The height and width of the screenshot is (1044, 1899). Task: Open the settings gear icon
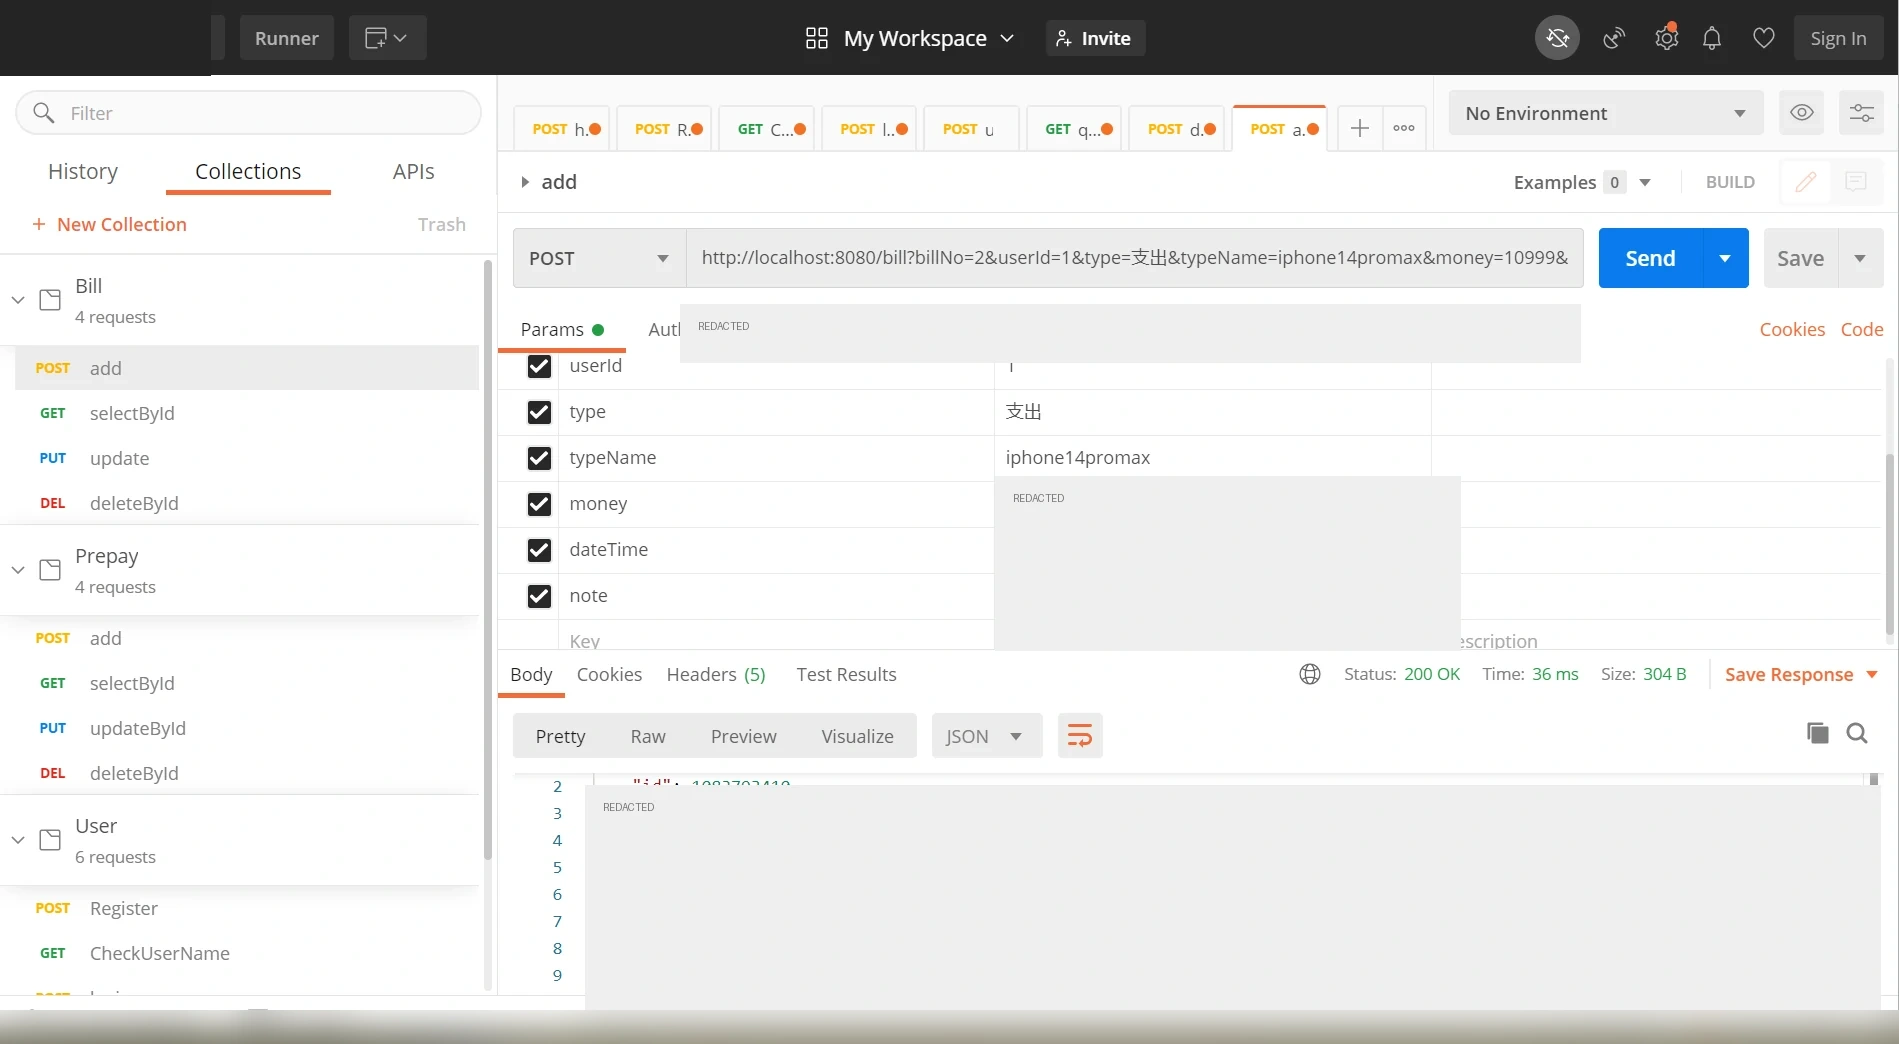coord(1666,38)
